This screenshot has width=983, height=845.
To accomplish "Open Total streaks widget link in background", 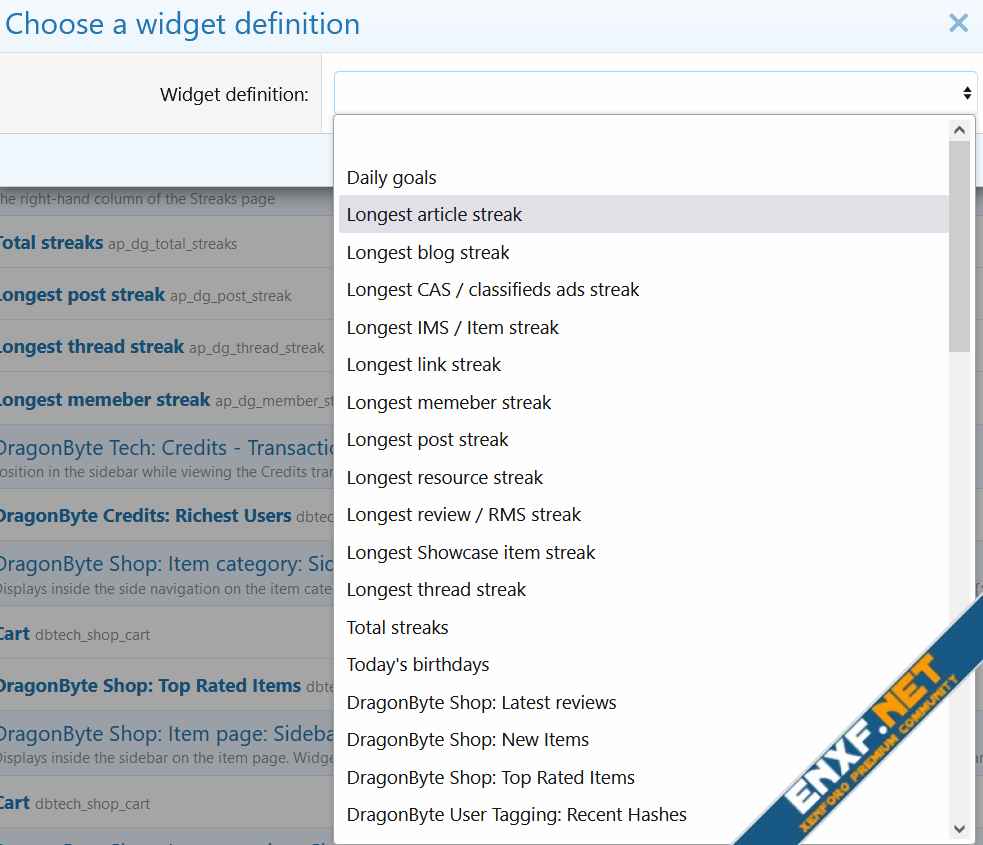I will pyautogui.click(x=51, y=243).
